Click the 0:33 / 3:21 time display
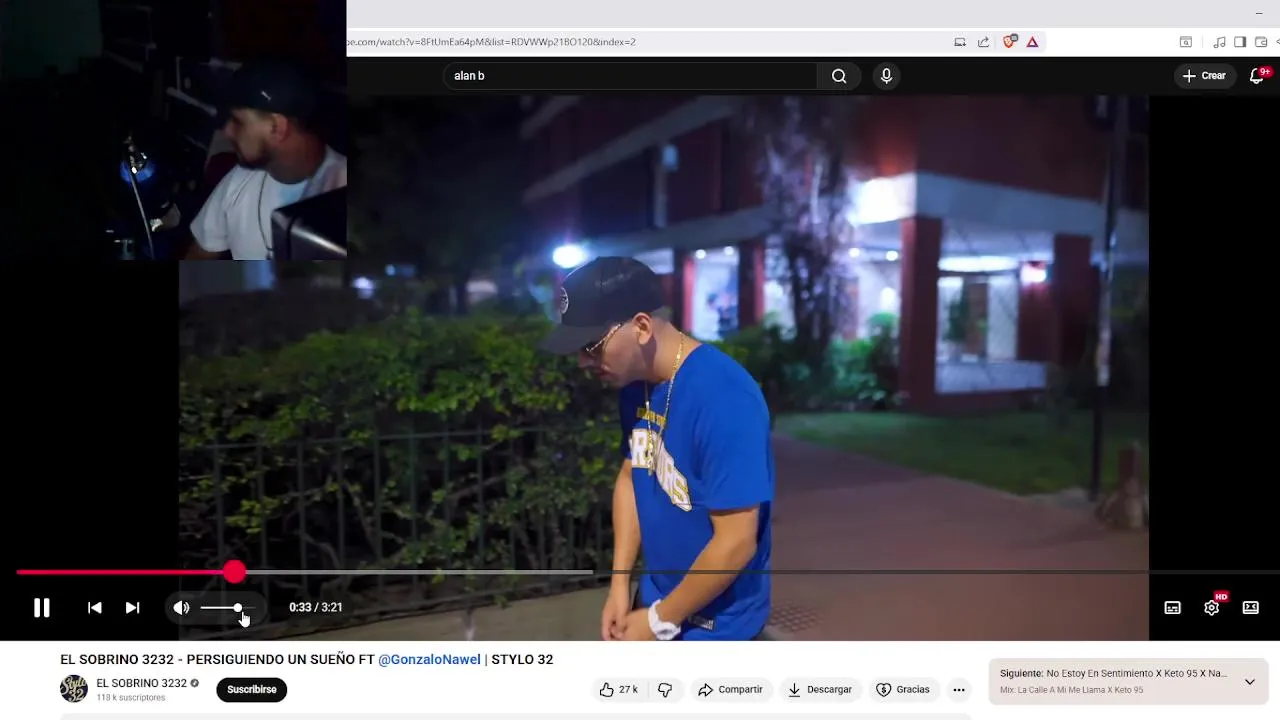The image size is (1280, 720). pos(315,607)
